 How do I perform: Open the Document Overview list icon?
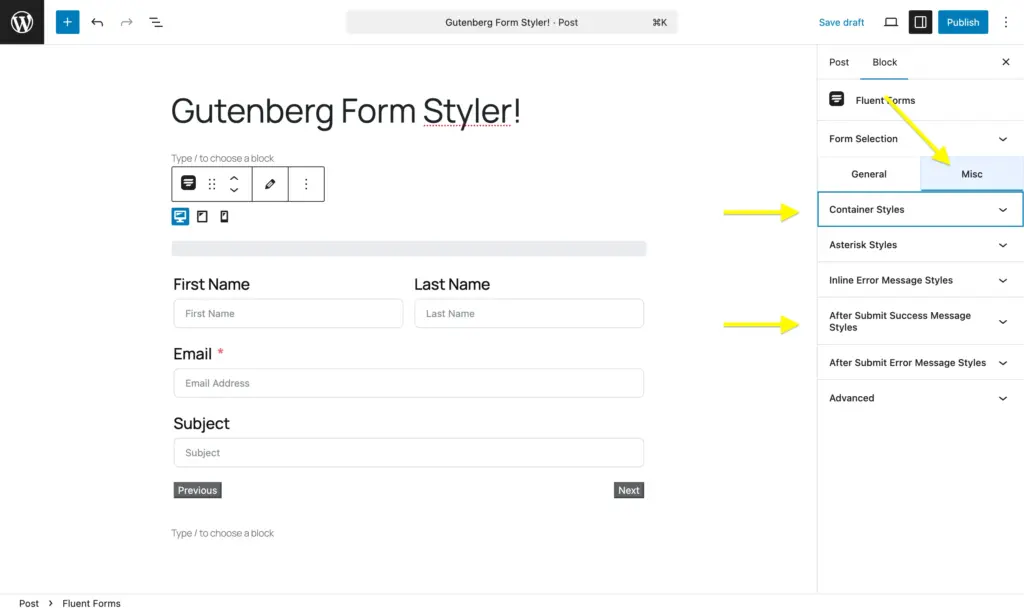pyautogui.click(x=156, y=22)
